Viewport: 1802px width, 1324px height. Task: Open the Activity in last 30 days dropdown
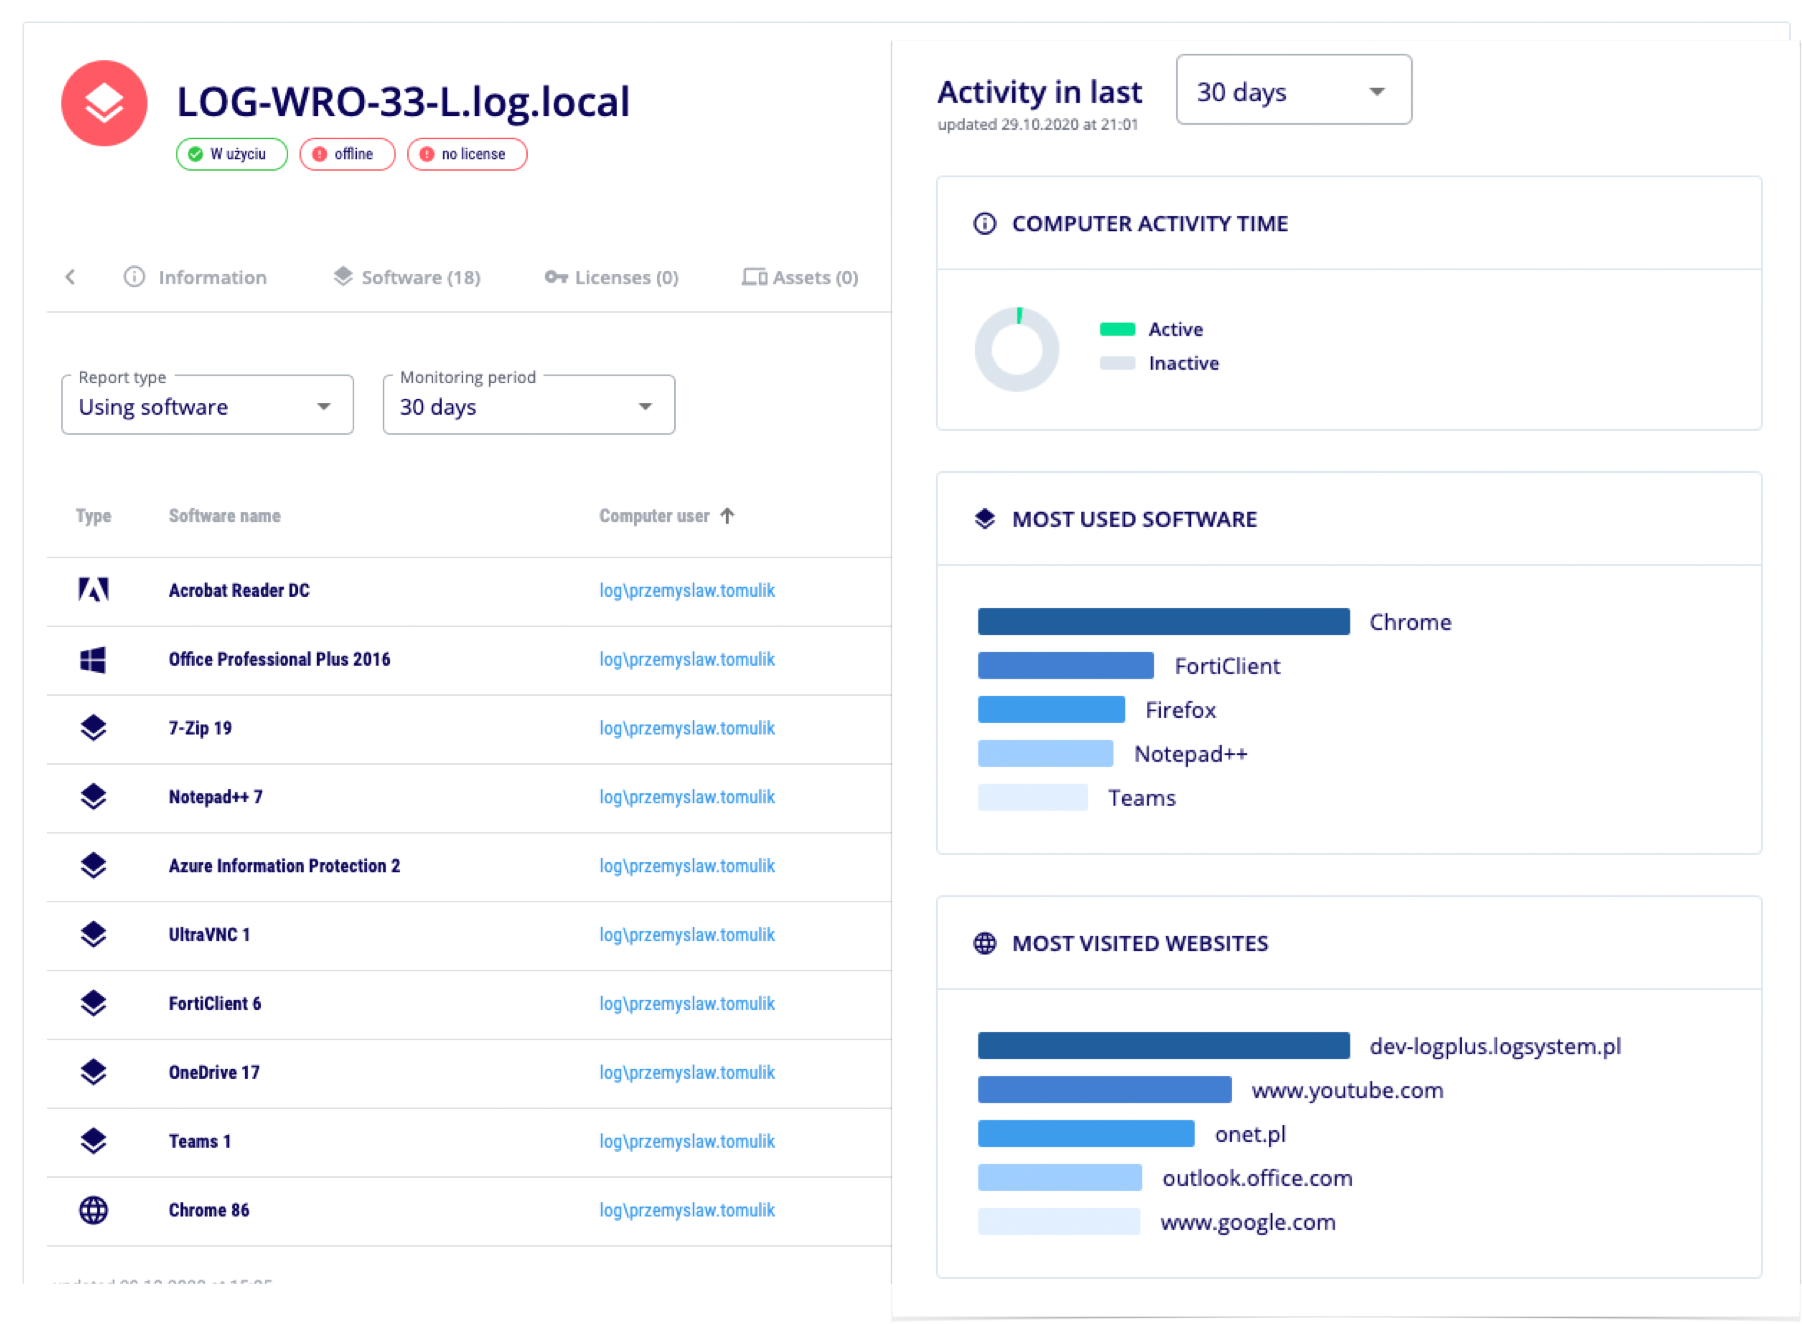pos(1294,90)
